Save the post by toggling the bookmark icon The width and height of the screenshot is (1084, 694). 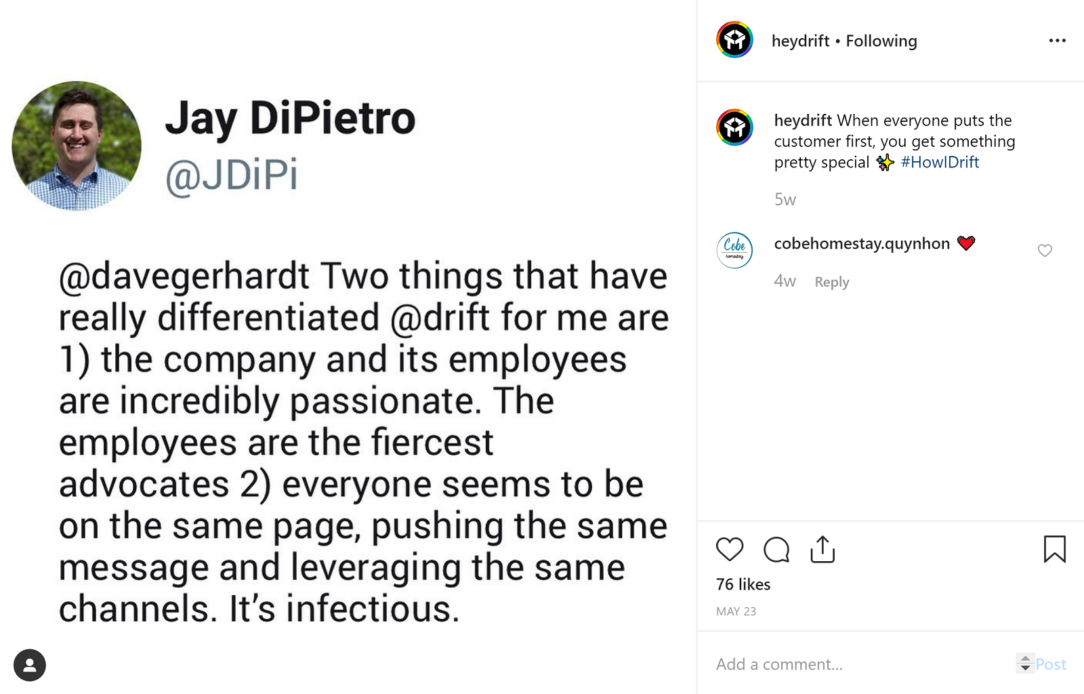(x=1055, y=547)
